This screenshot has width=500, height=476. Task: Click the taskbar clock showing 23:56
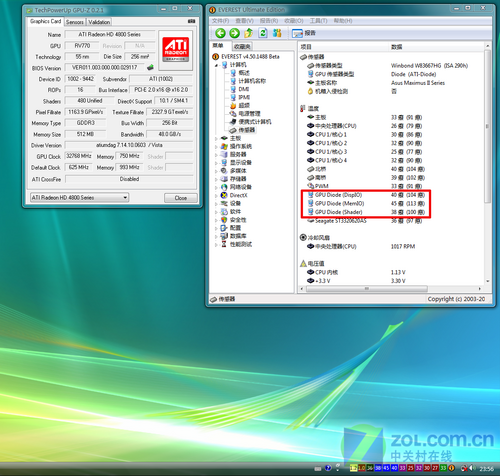pos(486,468)
